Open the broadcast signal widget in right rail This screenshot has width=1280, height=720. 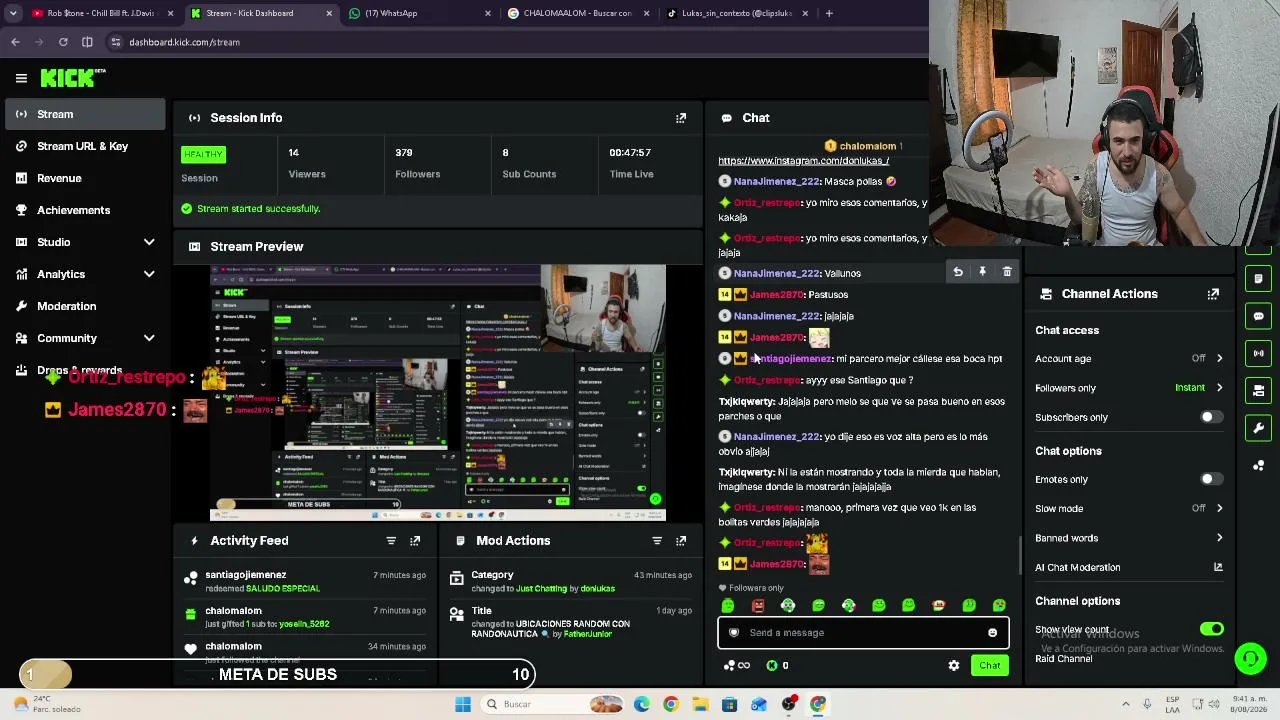point(1258,353)
